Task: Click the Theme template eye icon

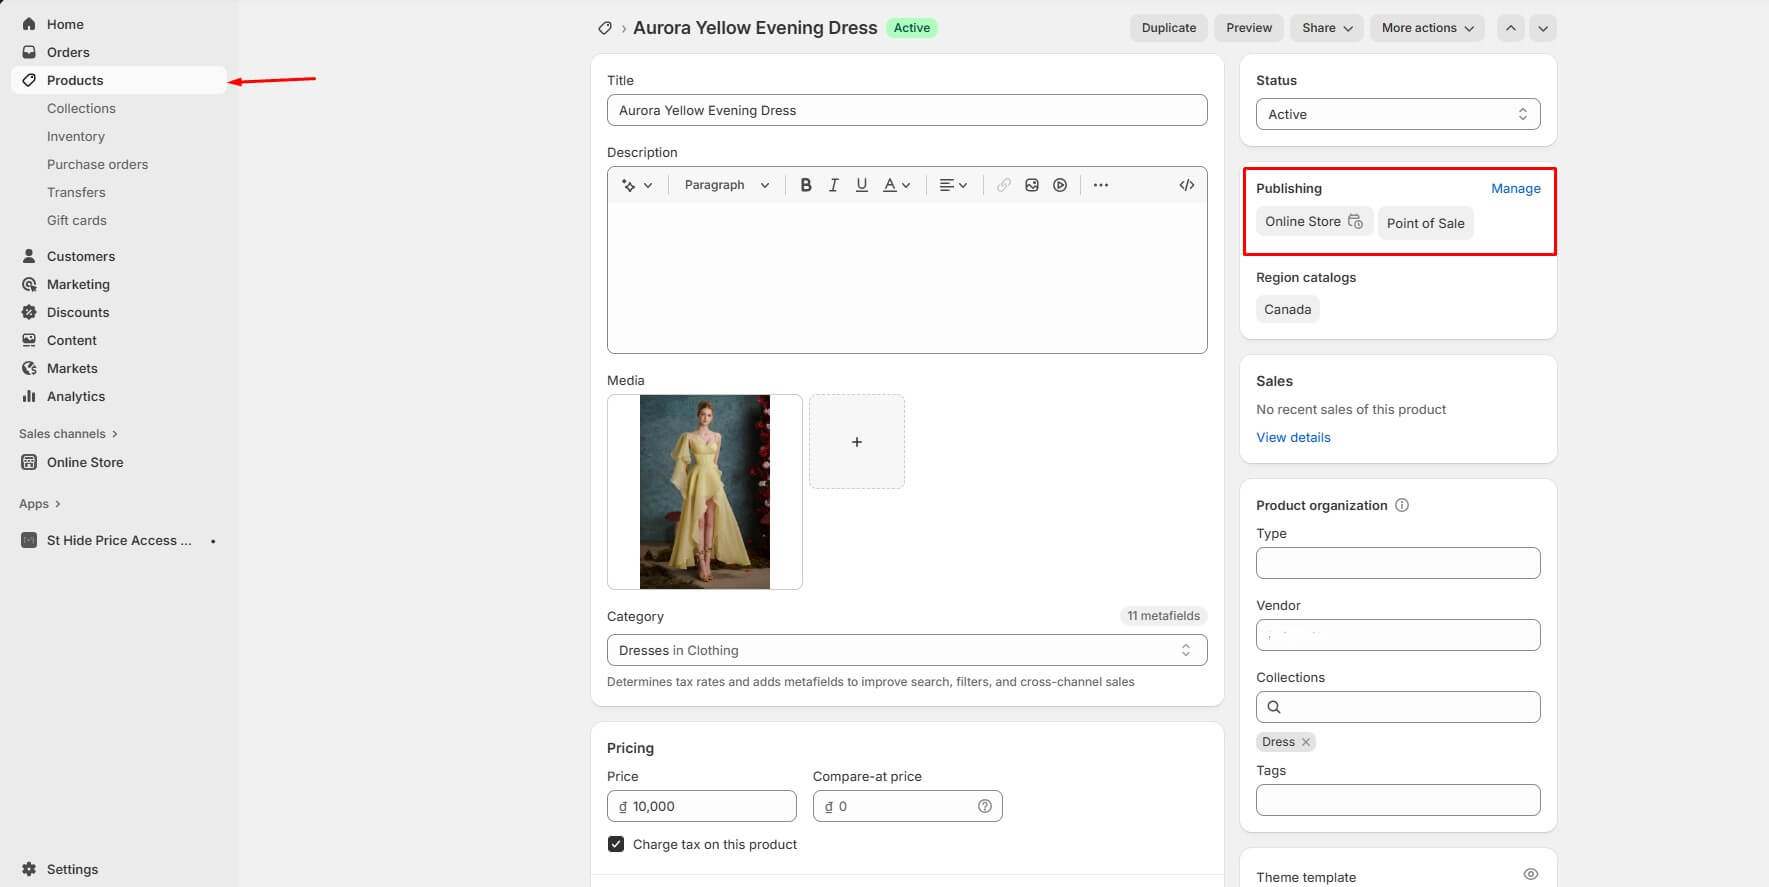Action: [x=1530, y=874]
